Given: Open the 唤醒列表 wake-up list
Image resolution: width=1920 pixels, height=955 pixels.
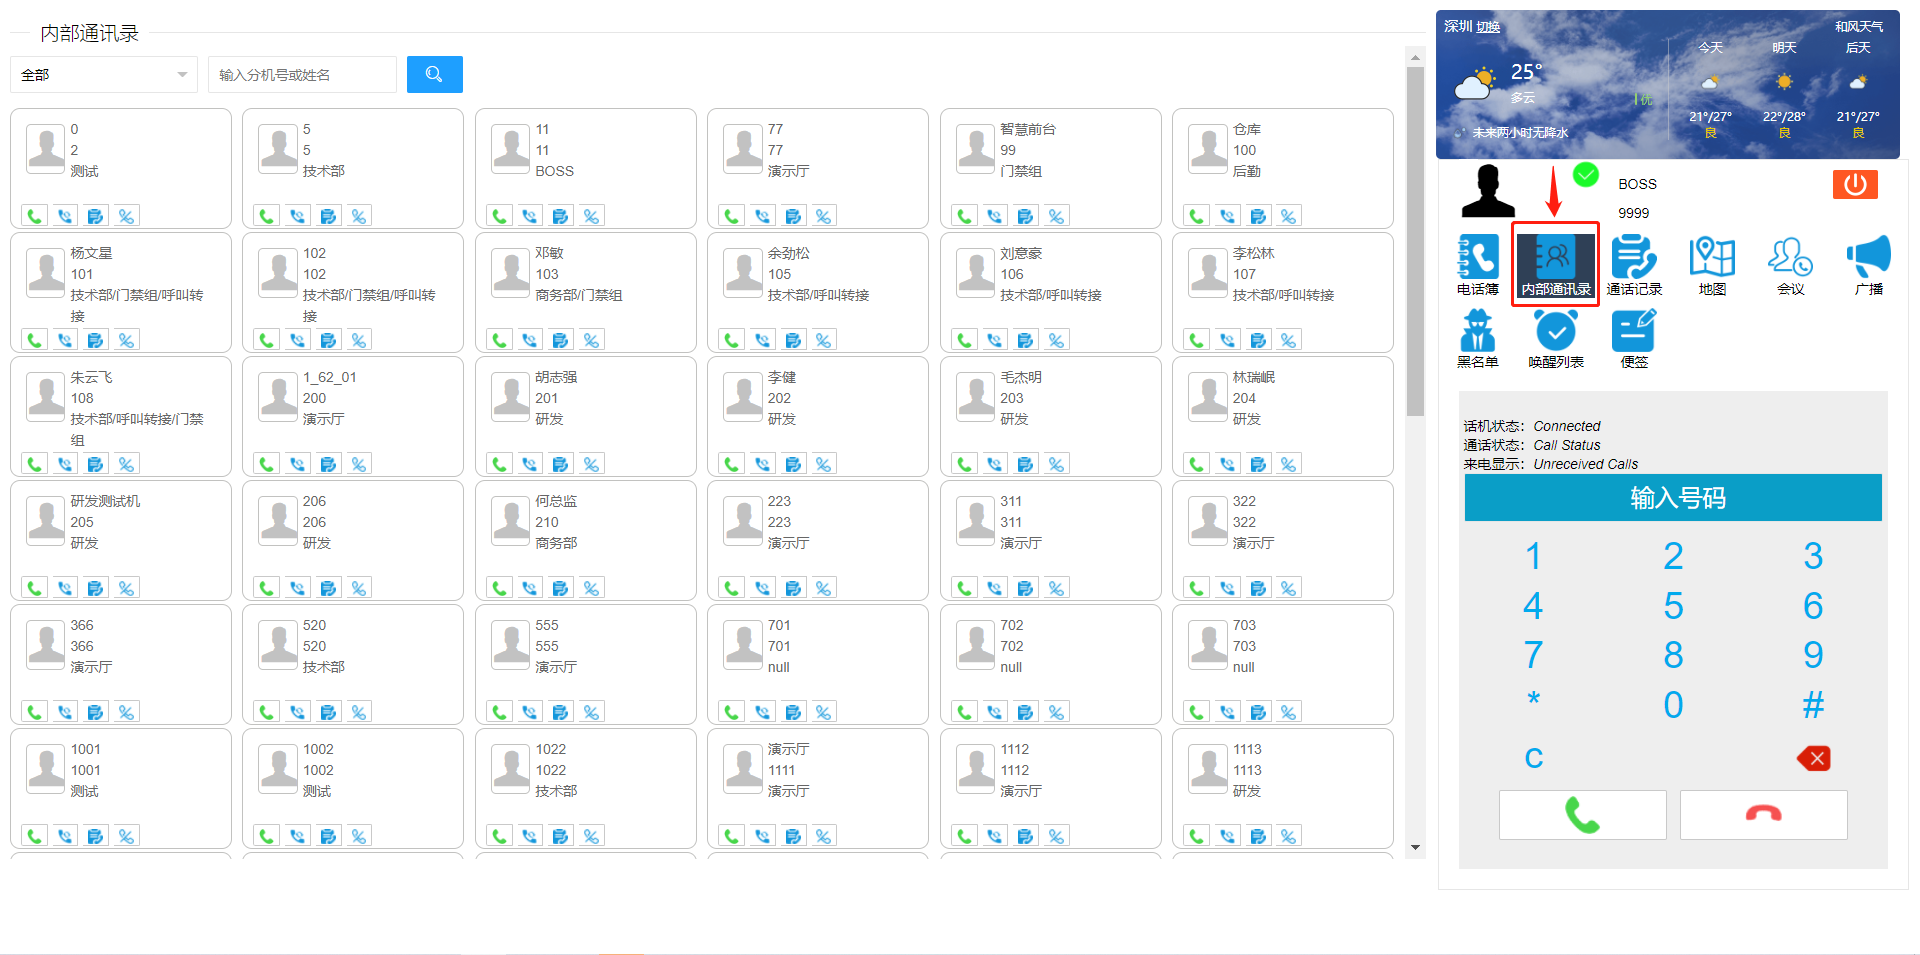Looking at the screenshot, I should [1556, 337].
